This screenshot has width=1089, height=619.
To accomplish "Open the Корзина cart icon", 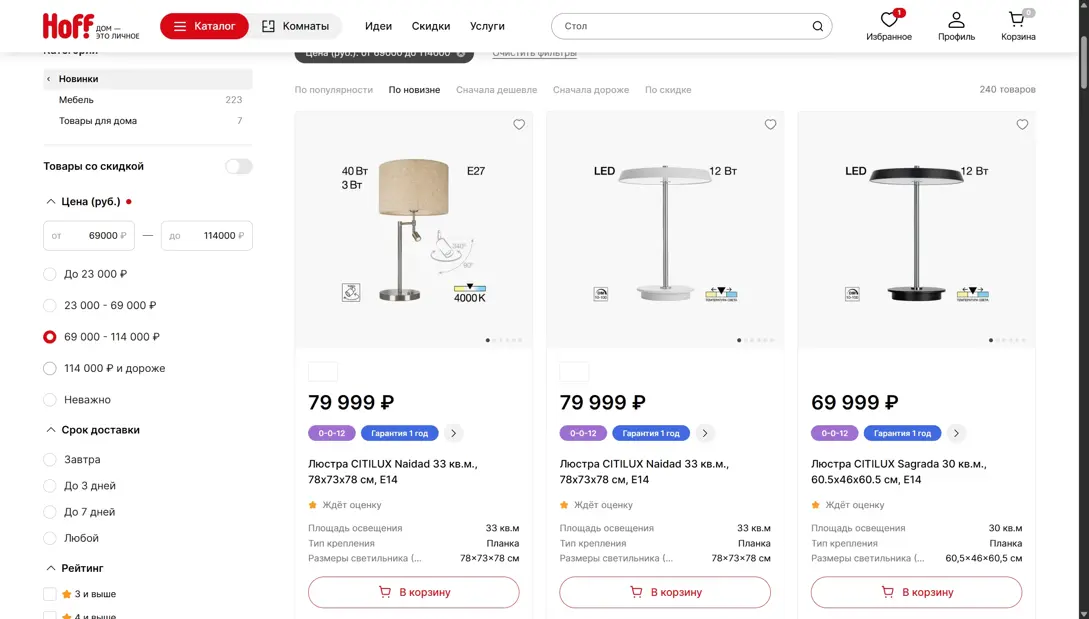I will [1017, 20].
